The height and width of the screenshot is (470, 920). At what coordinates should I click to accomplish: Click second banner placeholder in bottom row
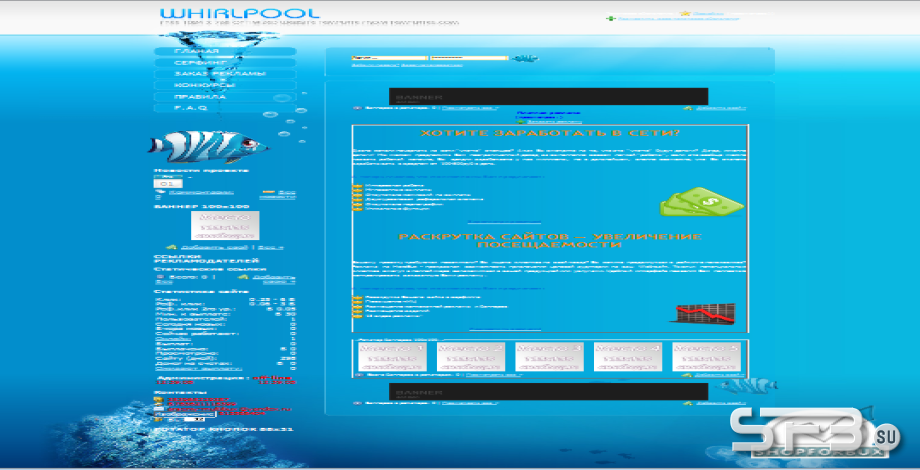click(471, 357)
